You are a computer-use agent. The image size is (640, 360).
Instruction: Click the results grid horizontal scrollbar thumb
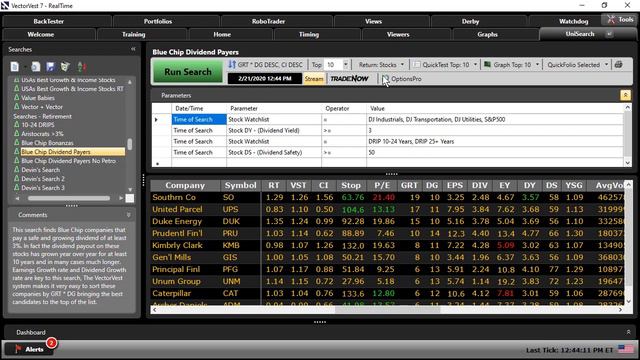(388, 310)
